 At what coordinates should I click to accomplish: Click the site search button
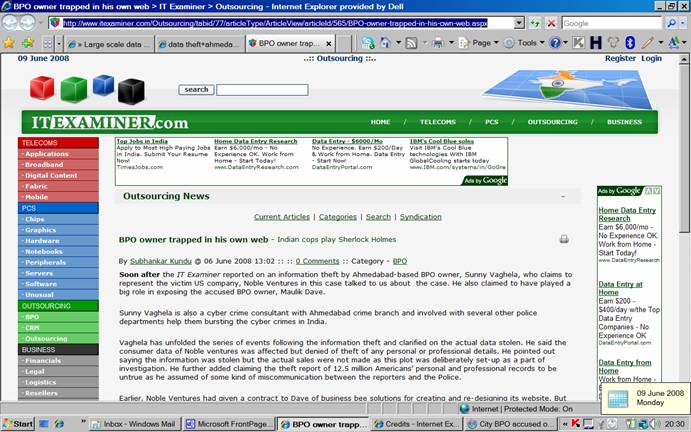point(196,89)
